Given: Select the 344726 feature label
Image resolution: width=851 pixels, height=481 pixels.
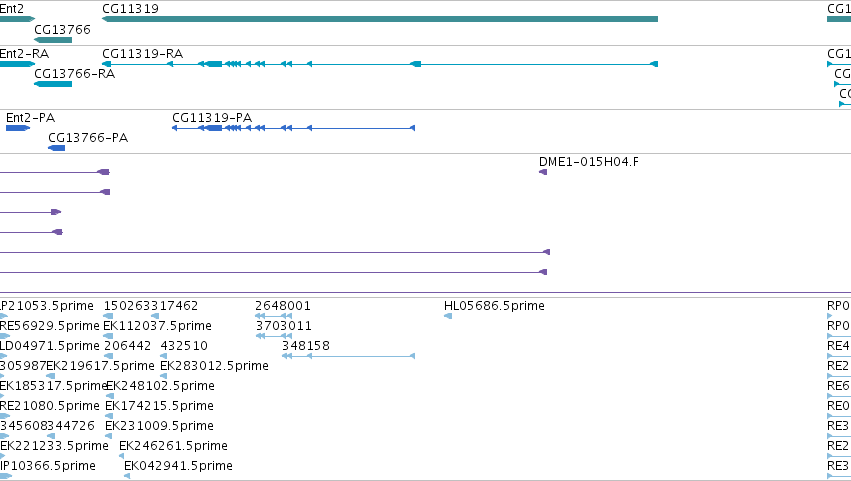Looking at the screenshot, I should [x=71, y=426].
